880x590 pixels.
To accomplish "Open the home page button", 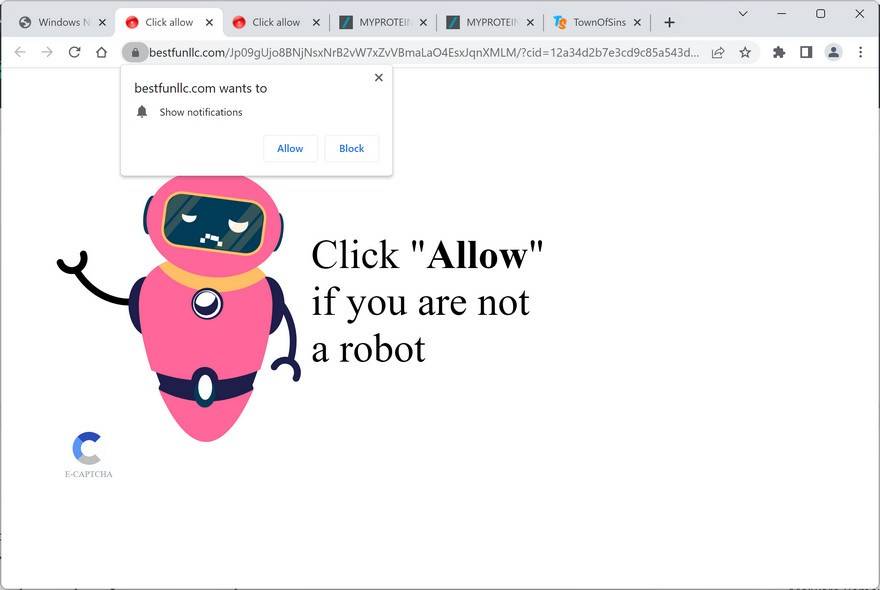I will pyautogui.click(x=101, y=52).
